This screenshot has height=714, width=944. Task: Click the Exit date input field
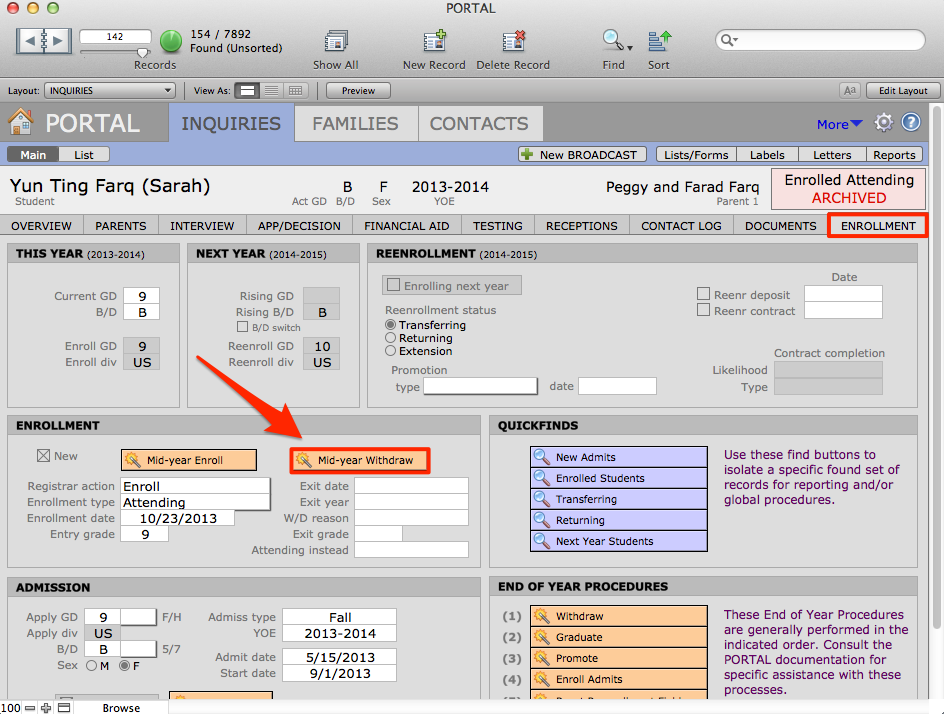(411, 486)
